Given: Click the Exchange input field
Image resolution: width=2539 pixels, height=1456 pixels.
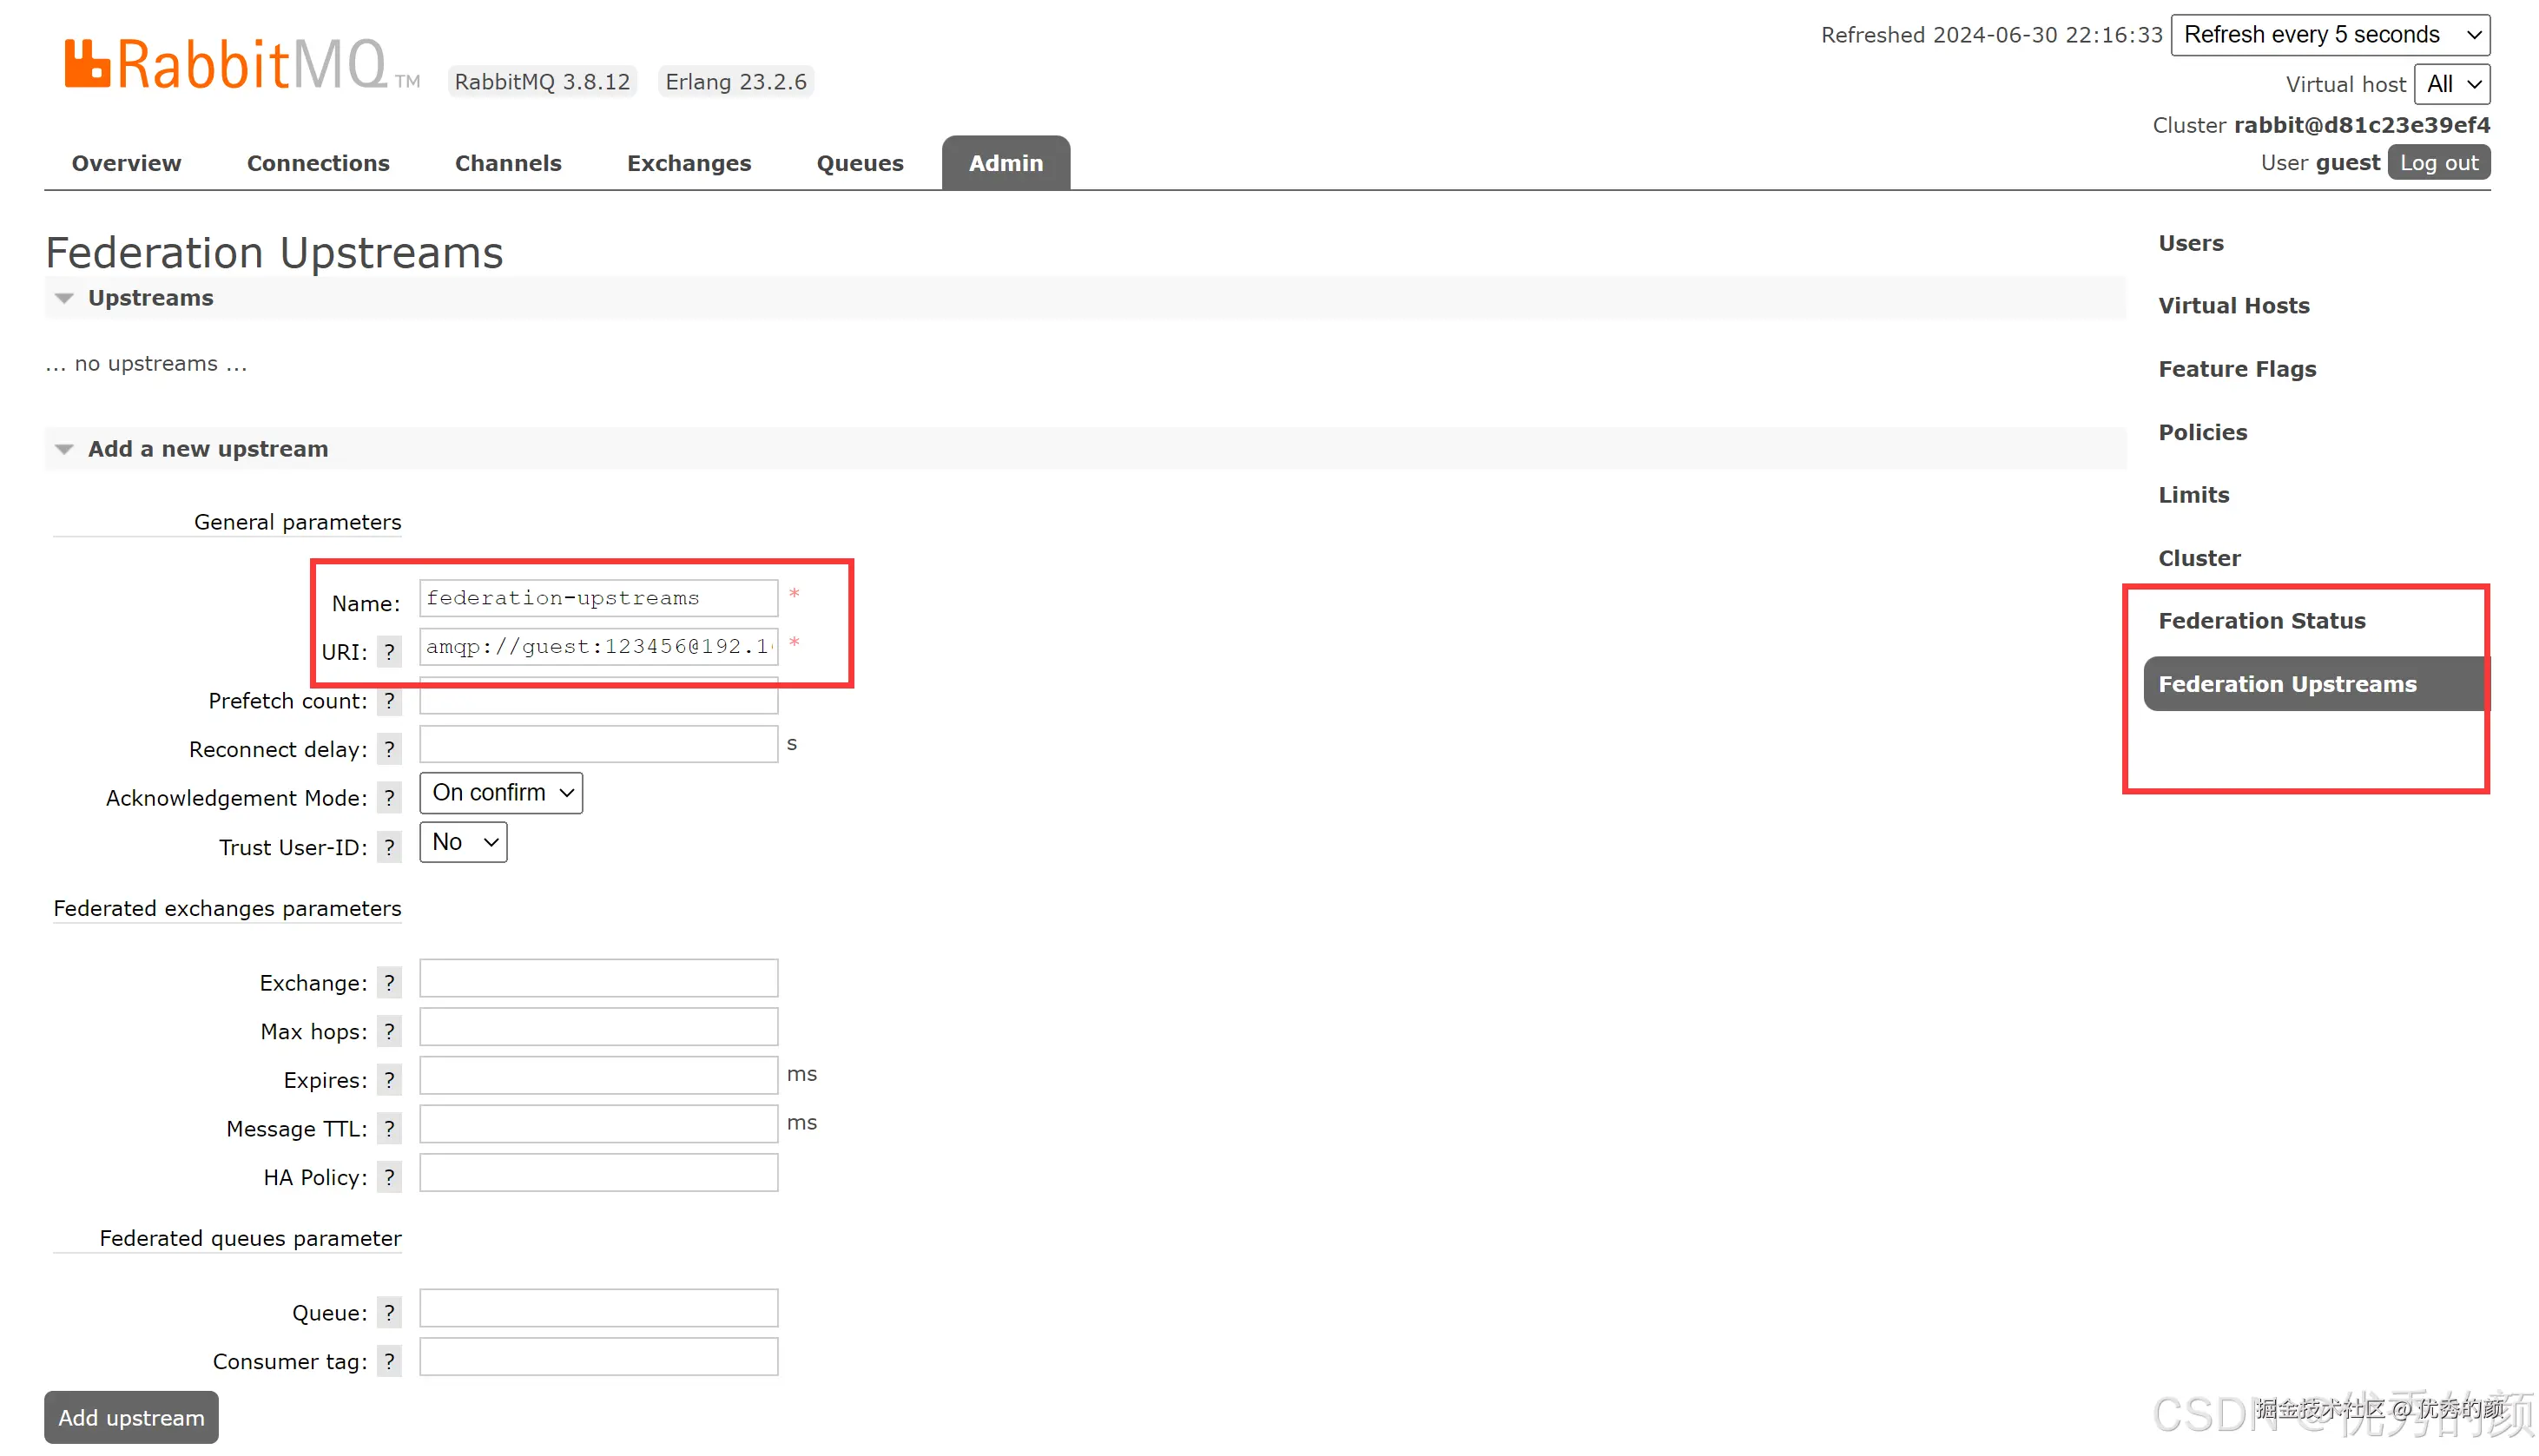Looking at the screenshot, I should 598,978.
